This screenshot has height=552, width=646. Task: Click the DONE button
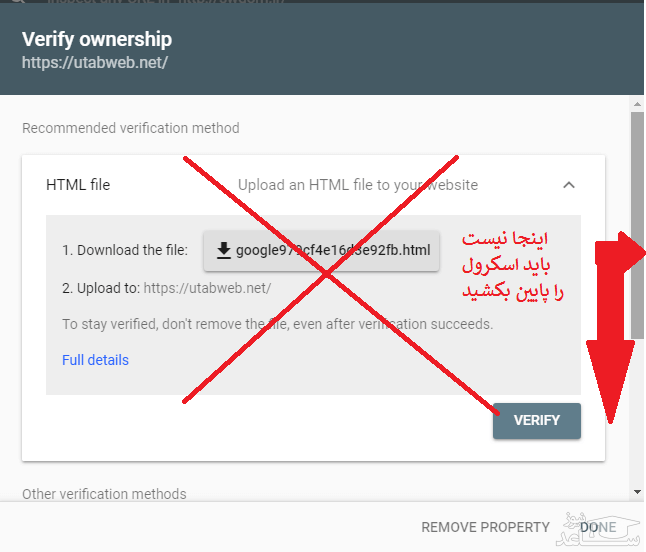point(598,527)
